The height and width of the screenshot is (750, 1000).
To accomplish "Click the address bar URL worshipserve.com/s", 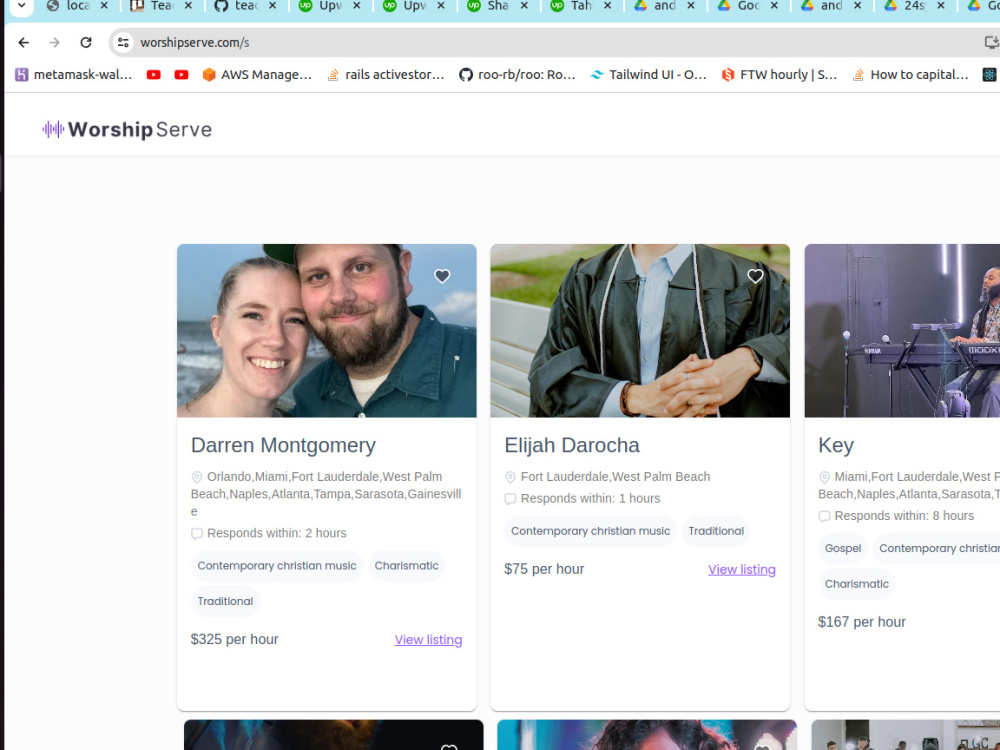I will click(x=195, y=43).
